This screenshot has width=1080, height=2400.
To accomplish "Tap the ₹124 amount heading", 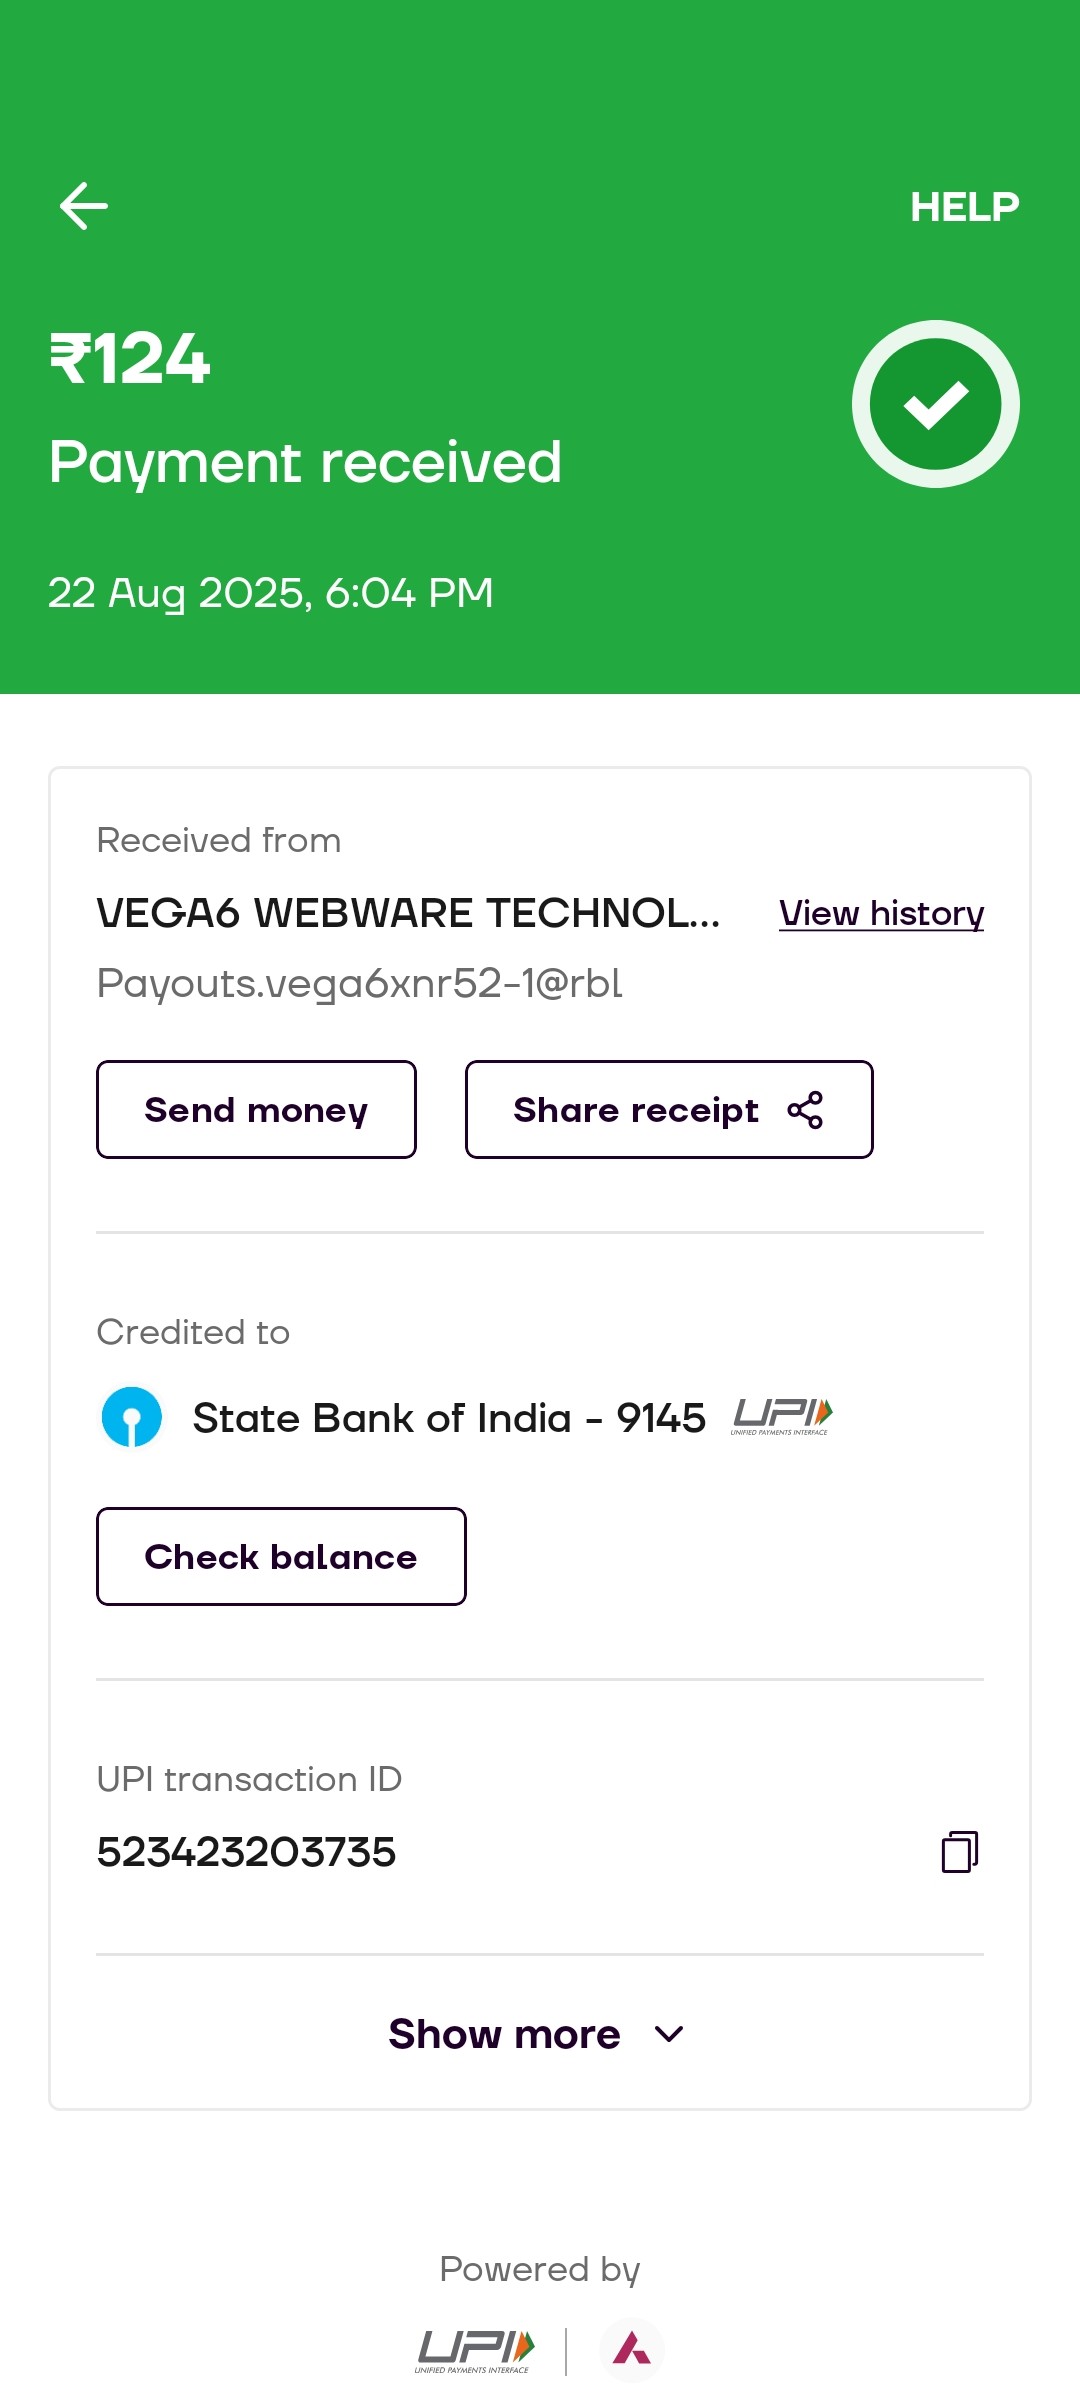I will [131, 359].
